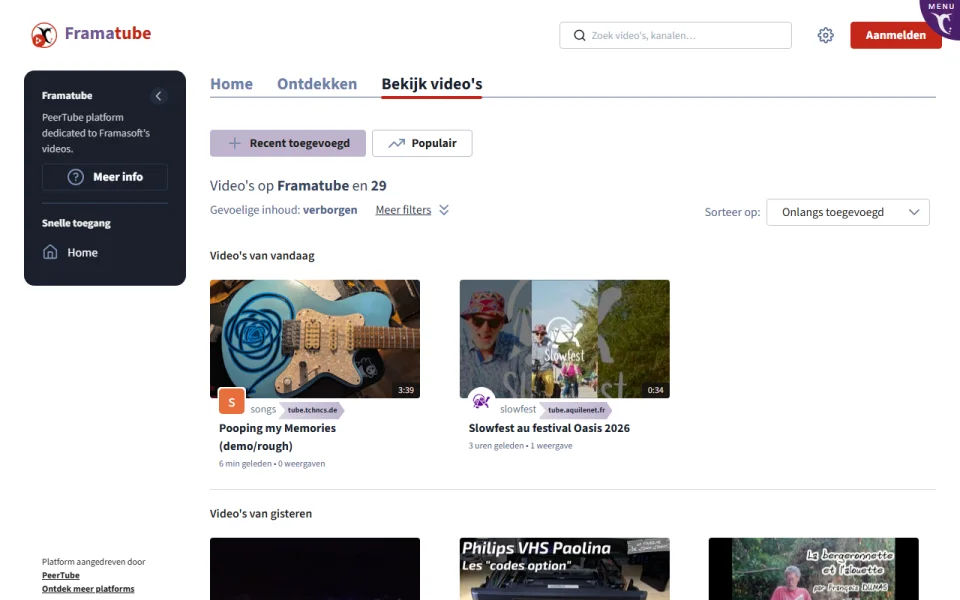Click the songs channel name
The width and height of the screenshot is (960, 600).
click(263, 409)
